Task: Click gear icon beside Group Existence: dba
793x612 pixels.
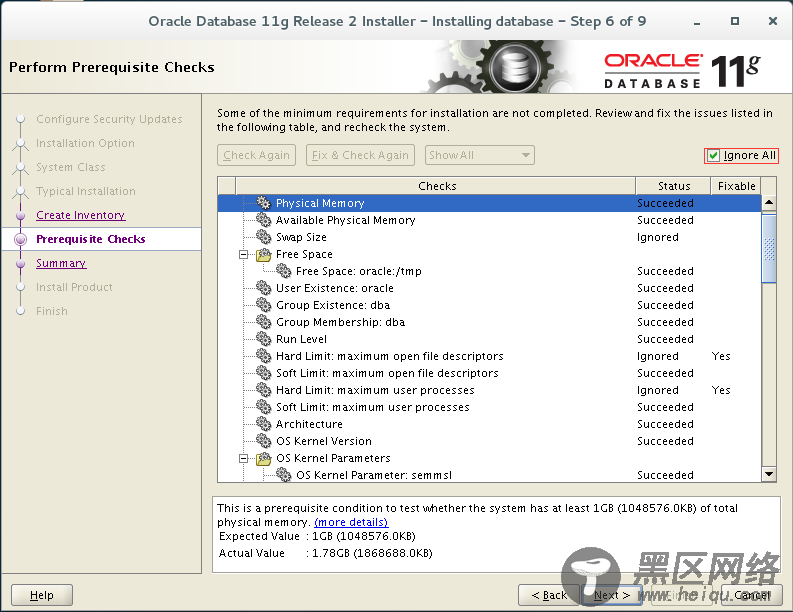Action: click(x=263, y=305)
